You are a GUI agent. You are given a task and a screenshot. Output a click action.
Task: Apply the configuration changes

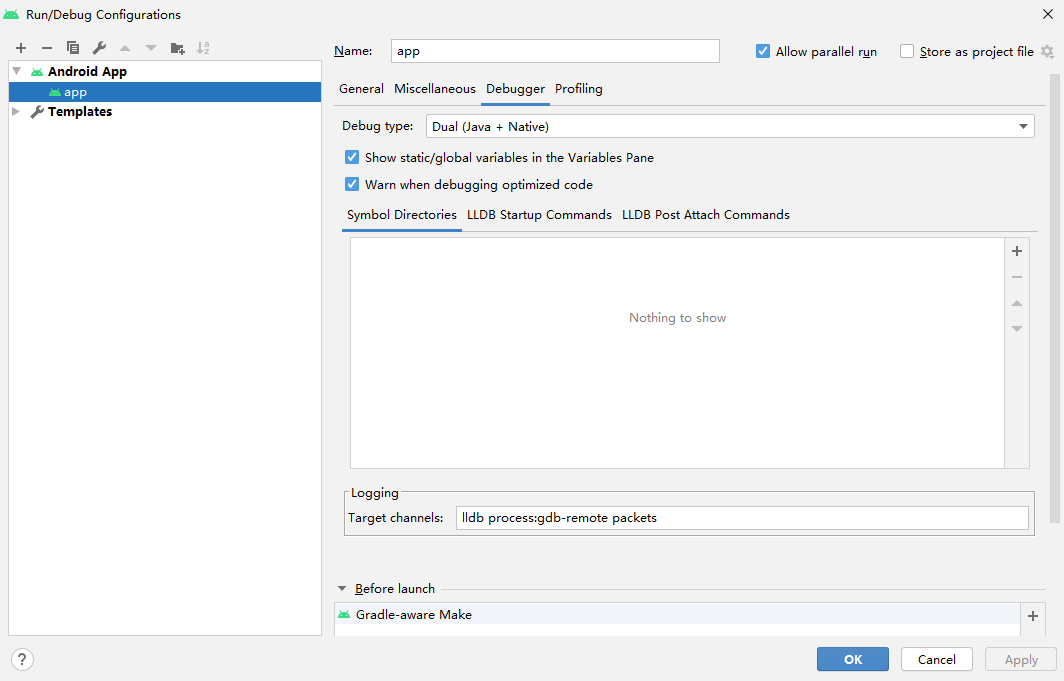(1020, 659)
